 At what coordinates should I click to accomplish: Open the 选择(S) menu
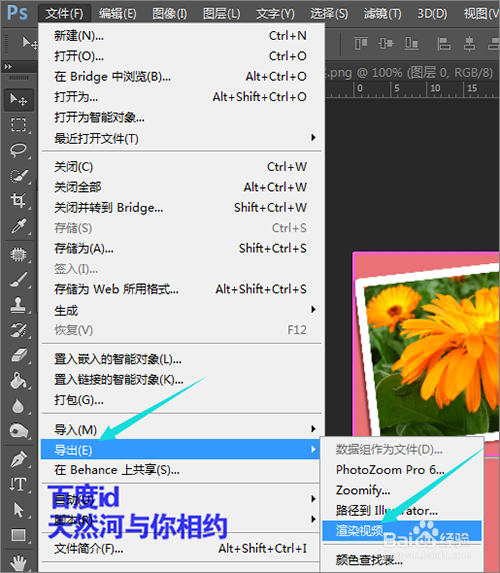point(329,14)
